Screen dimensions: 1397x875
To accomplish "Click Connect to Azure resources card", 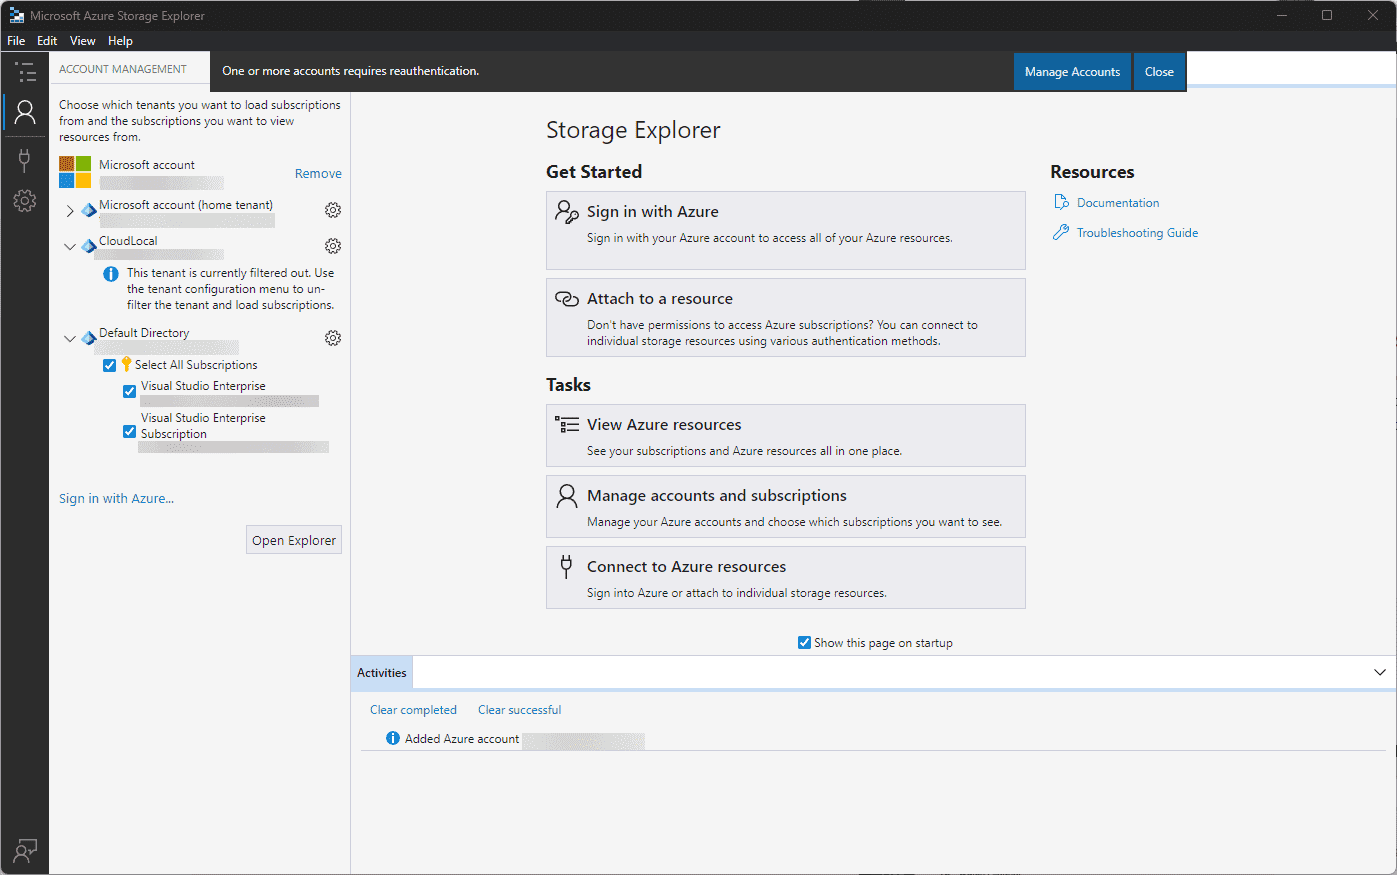I will [x=786, y=577].
